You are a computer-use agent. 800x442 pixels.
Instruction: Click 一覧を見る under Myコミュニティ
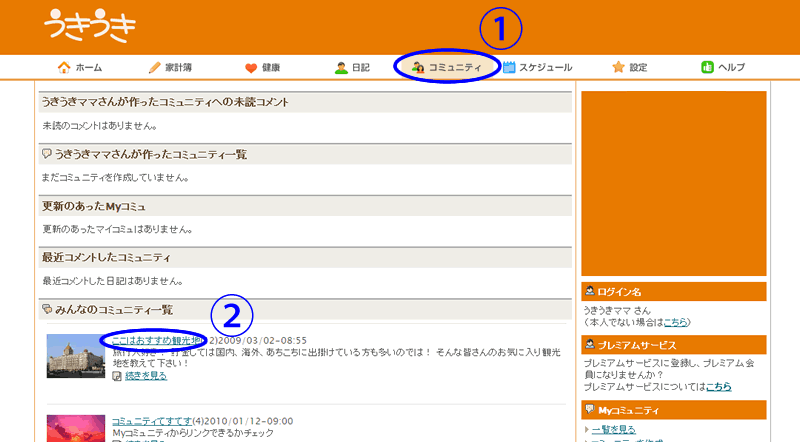tap(614, 429)
